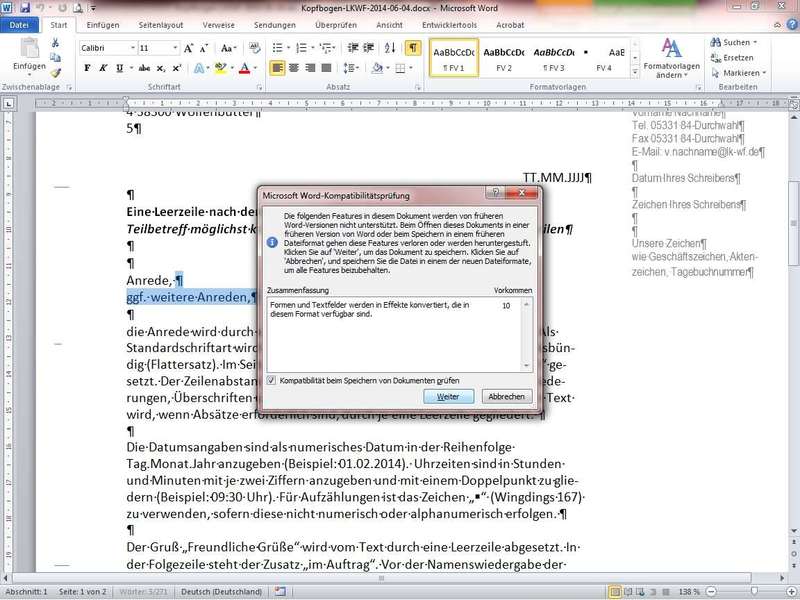
Task: Toggle bold formatting in the ribbon
Action: point(87,69)
